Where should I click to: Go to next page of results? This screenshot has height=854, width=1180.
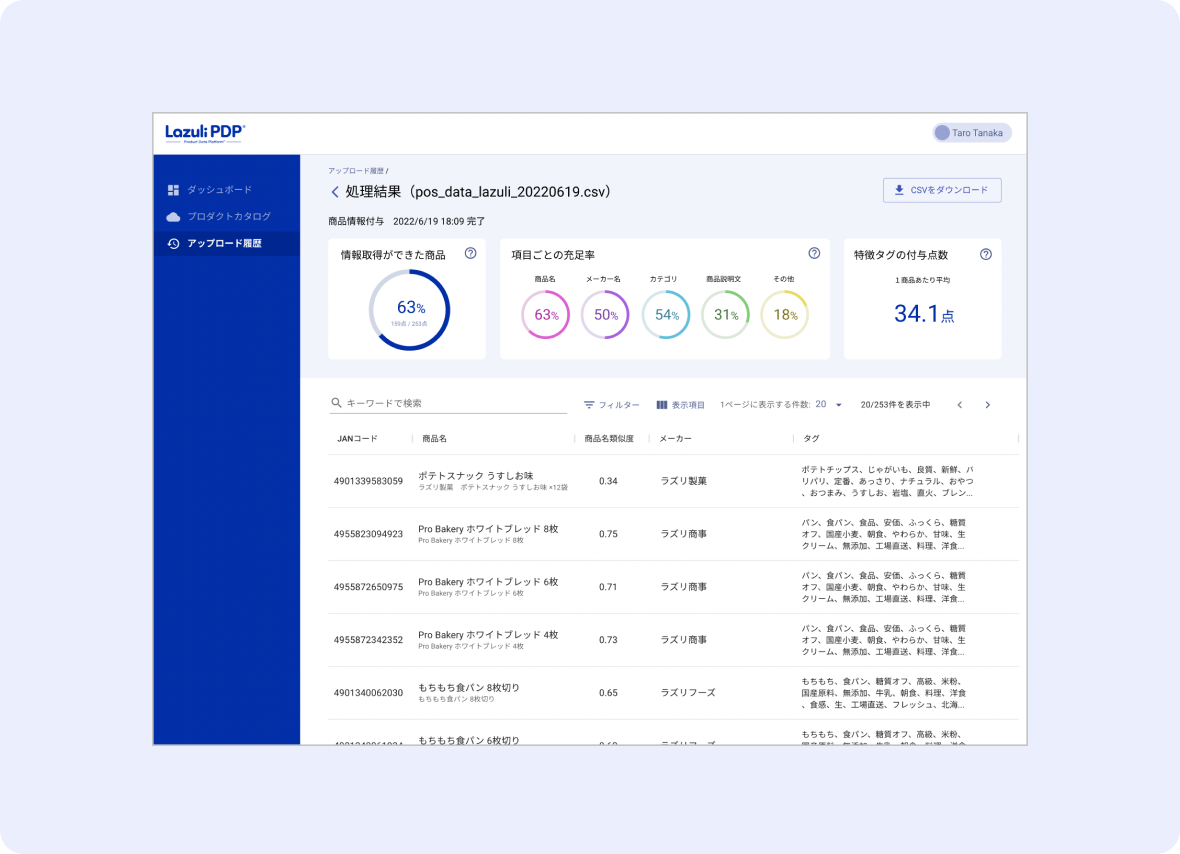point(987,405)
